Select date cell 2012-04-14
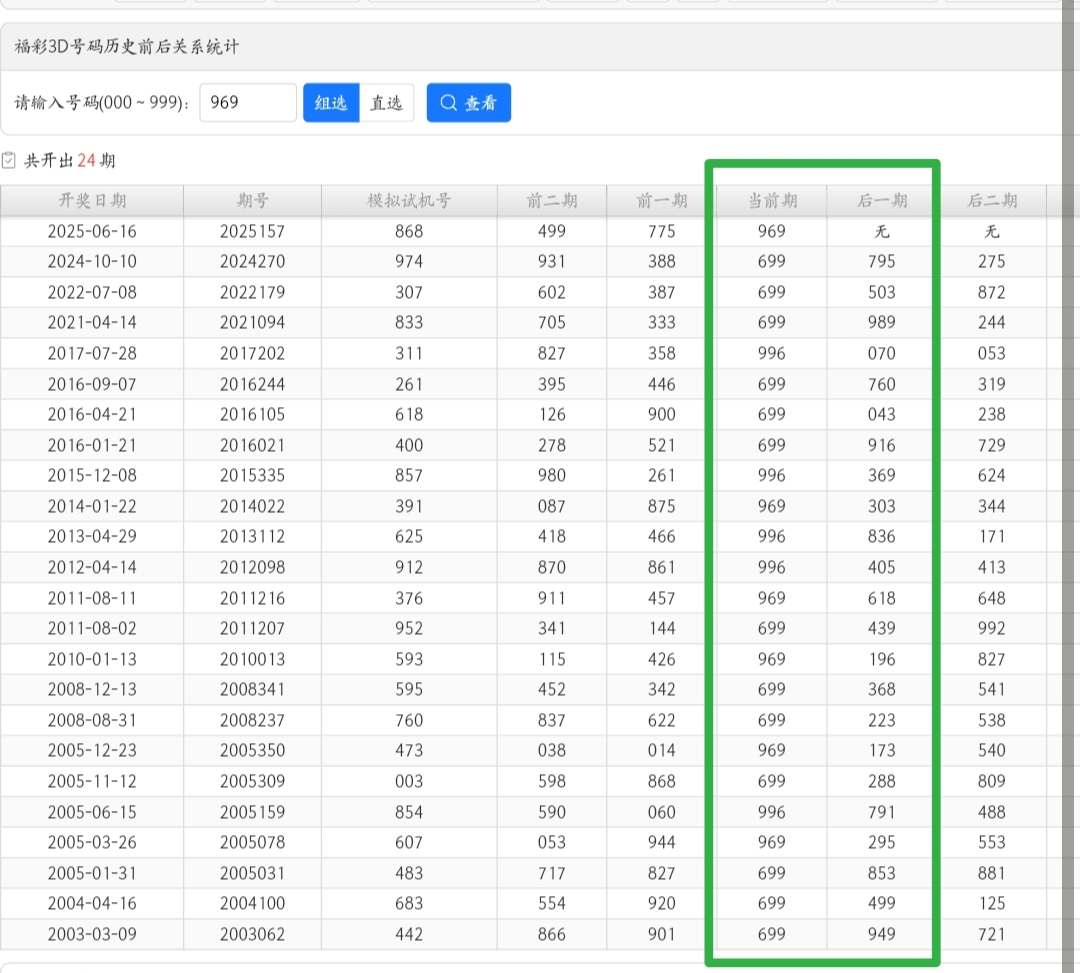 click(92, 567)
